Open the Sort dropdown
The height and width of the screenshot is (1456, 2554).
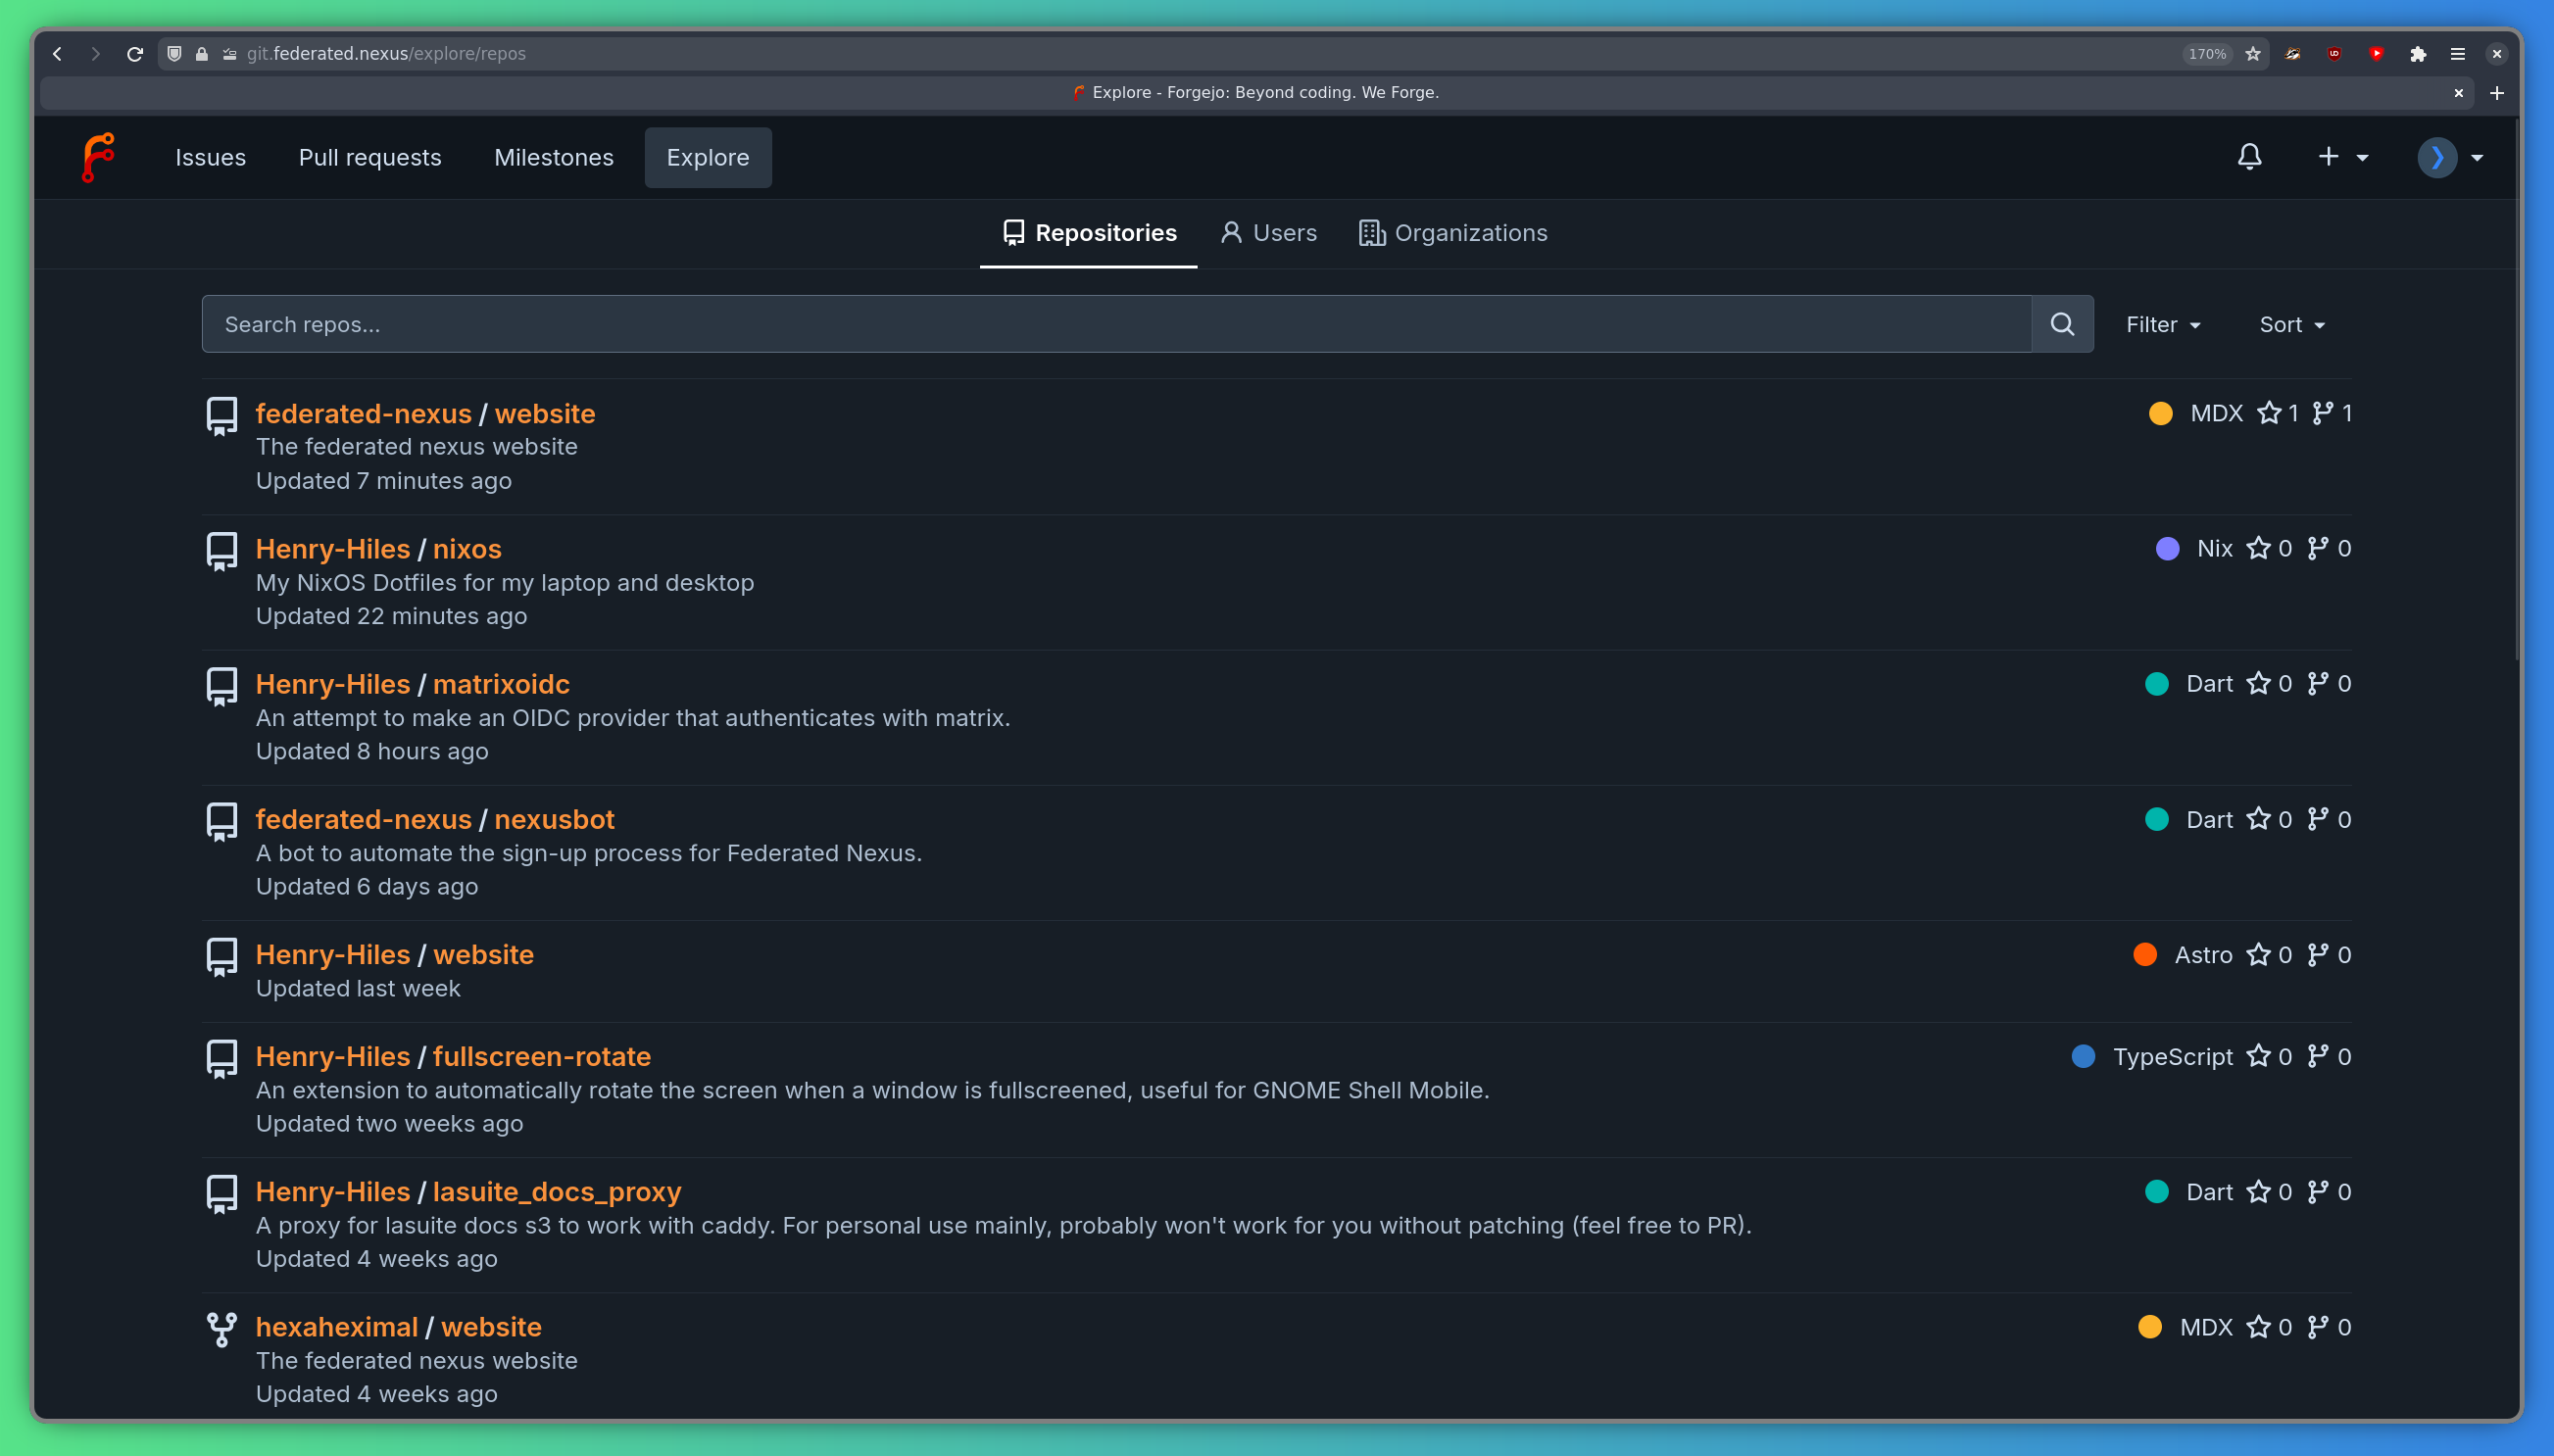coord(2291,324)
